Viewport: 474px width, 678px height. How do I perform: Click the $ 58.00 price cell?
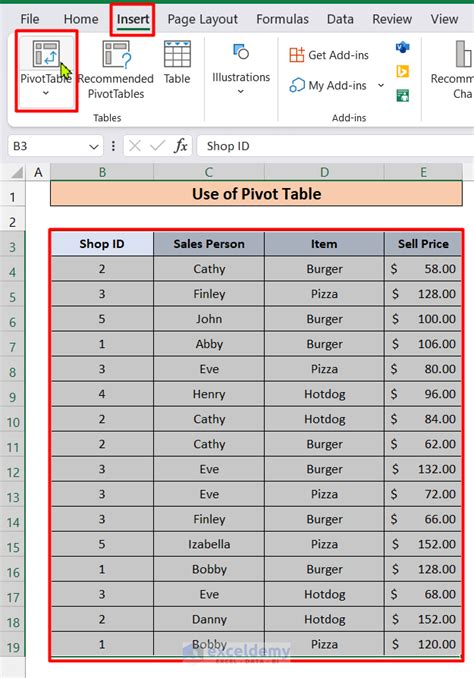pos(423,269)
